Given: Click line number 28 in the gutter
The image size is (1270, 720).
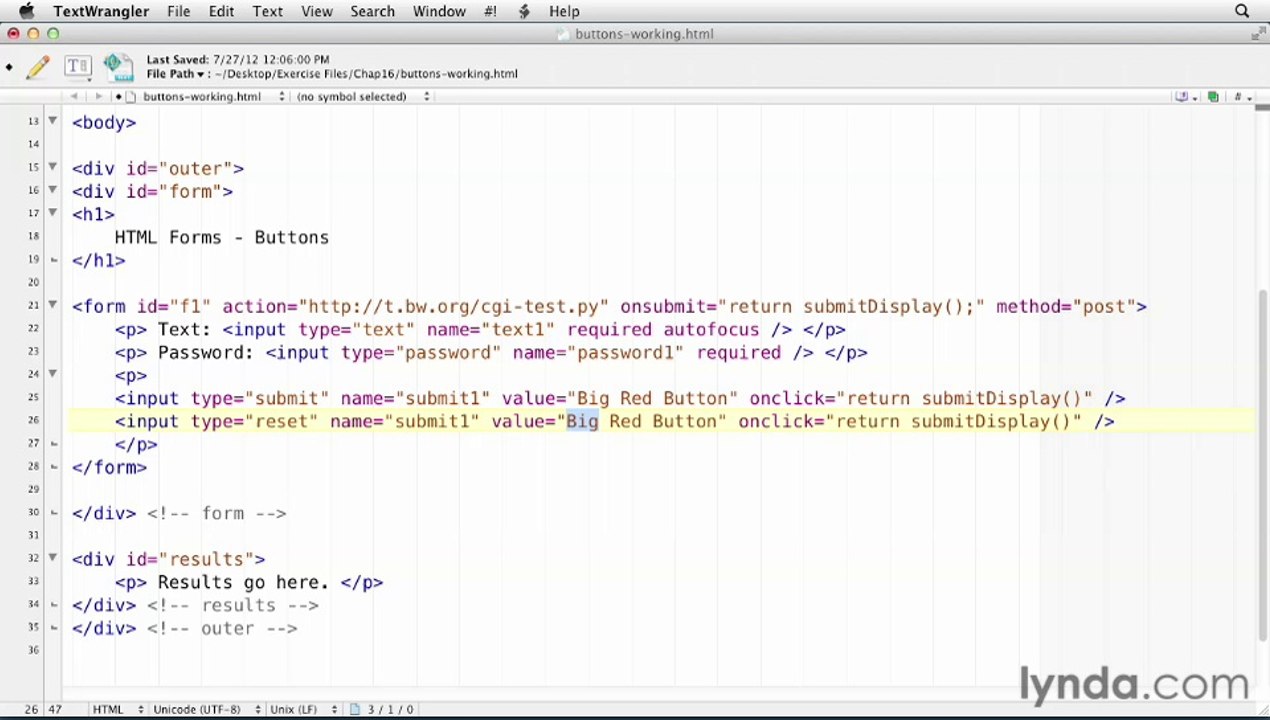Looking at the screenshot, I should pos(34,466).
